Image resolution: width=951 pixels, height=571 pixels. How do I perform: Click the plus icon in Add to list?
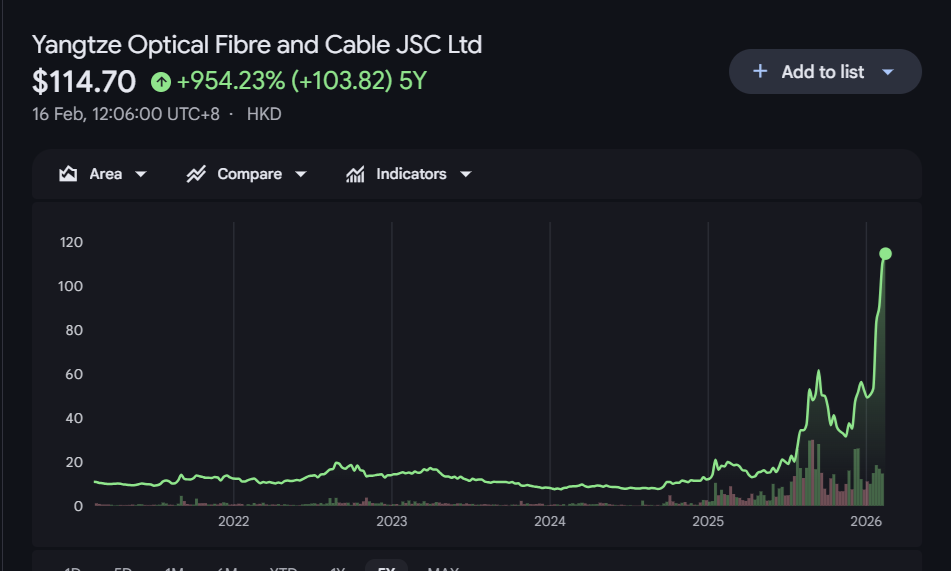[760, 71]
